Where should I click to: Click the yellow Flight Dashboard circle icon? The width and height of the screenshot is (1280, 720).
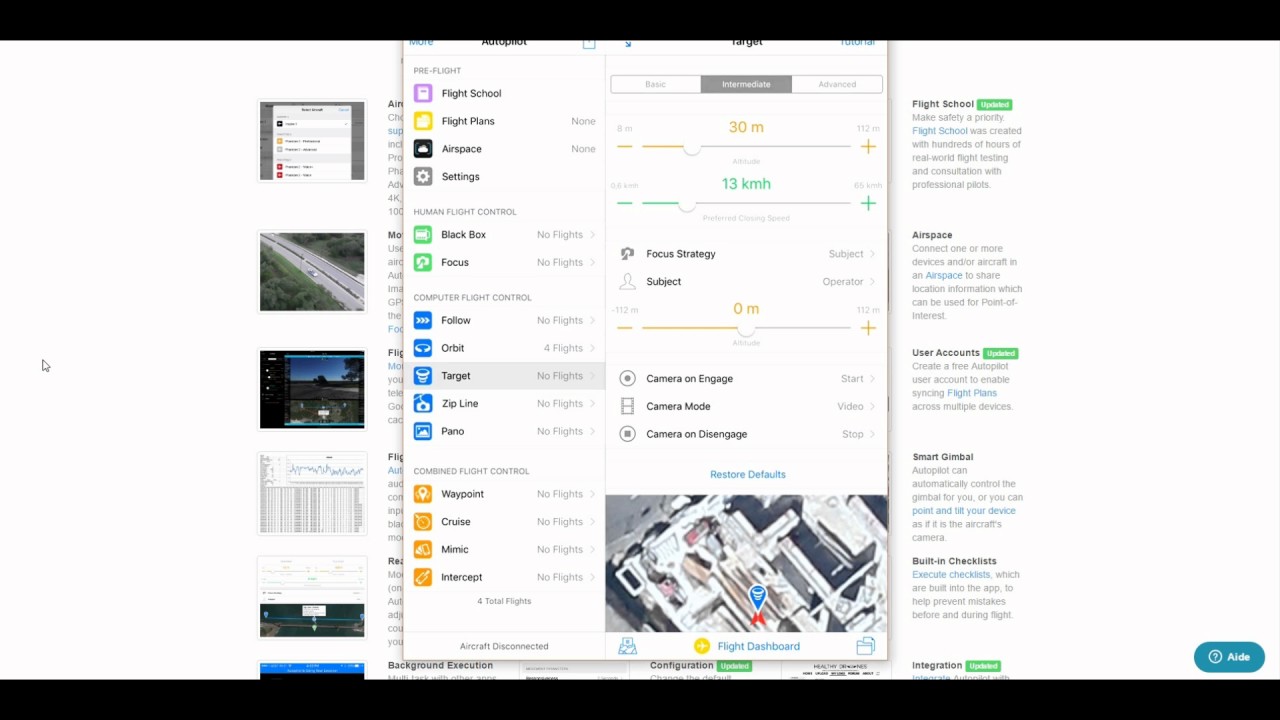pos(702,646)
